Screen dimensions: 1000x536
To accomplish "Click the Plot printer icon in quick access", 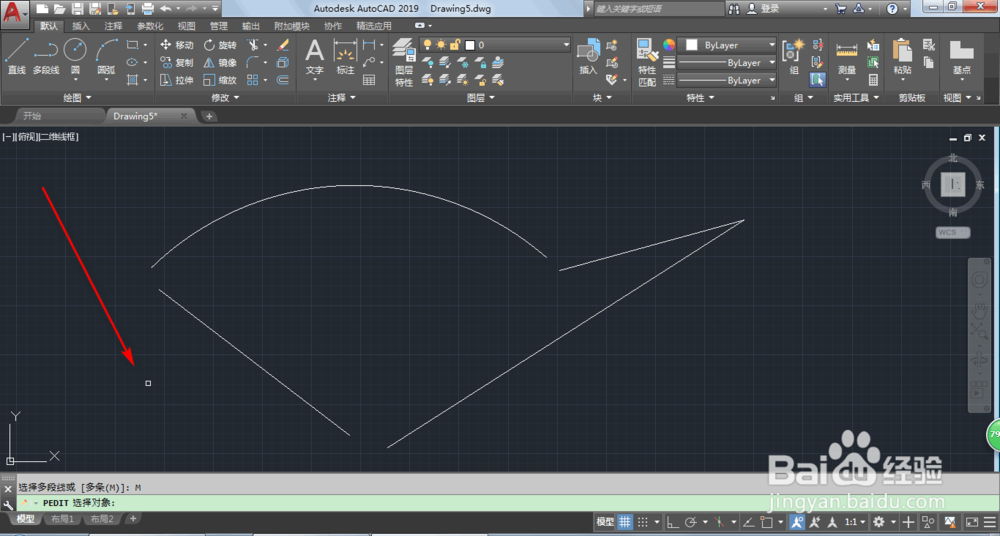I will (x=147, y=9).
